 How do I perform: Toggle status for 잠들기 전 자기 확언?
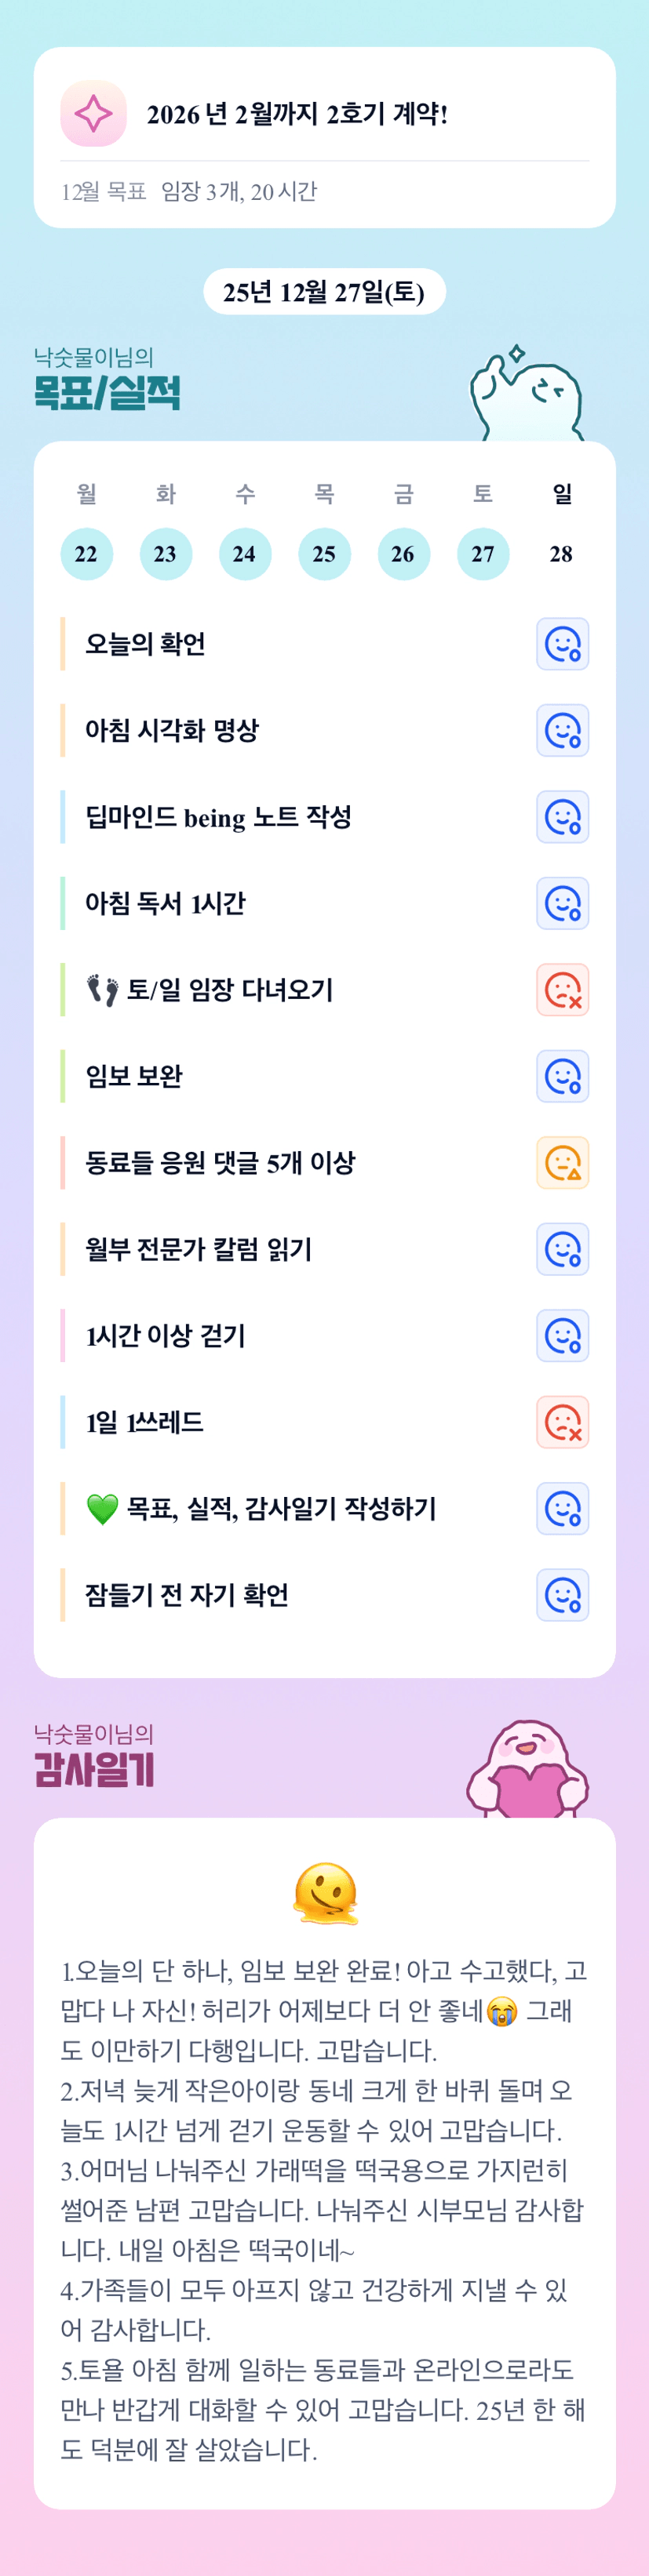click(562, 1595)
